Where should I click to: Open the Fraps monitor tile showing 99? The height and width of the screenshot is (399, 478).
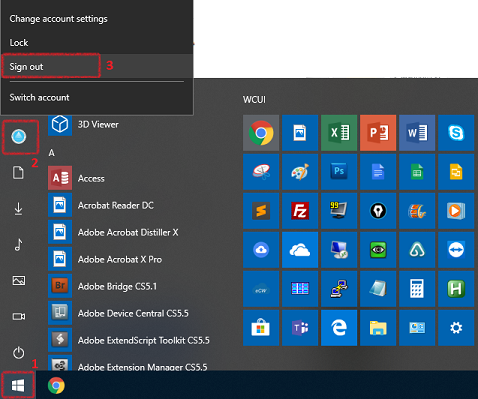coord(339,211)
